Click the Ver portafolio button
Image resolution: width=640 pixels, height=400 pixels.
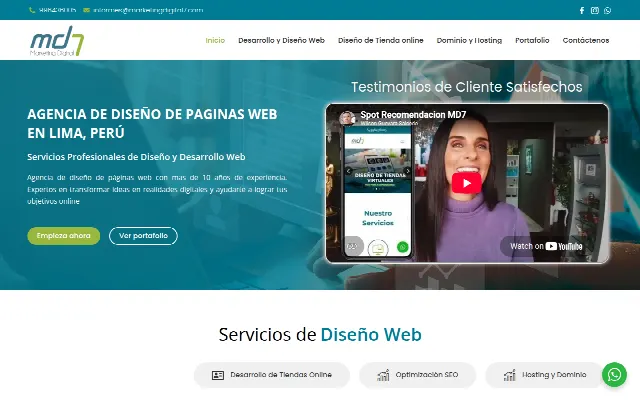pyautogui.click(x=143, y=236)
